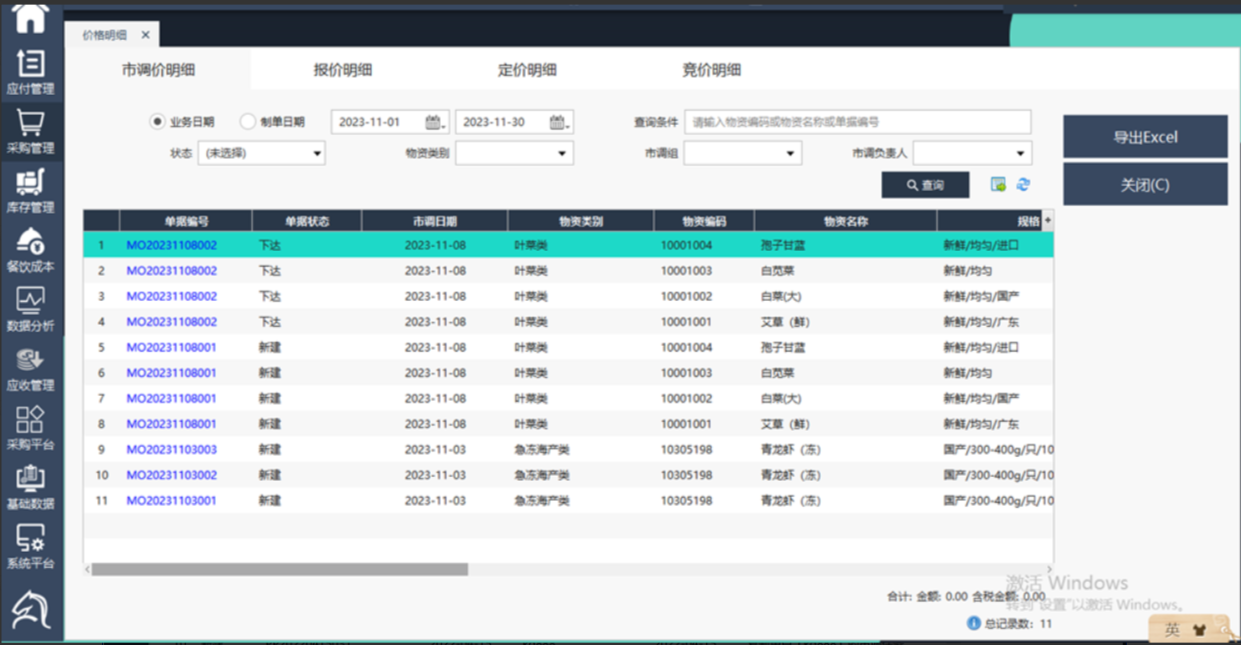Open 库存管理 in the sidebar
1241x645 pixels.
[x=30, y=191]
